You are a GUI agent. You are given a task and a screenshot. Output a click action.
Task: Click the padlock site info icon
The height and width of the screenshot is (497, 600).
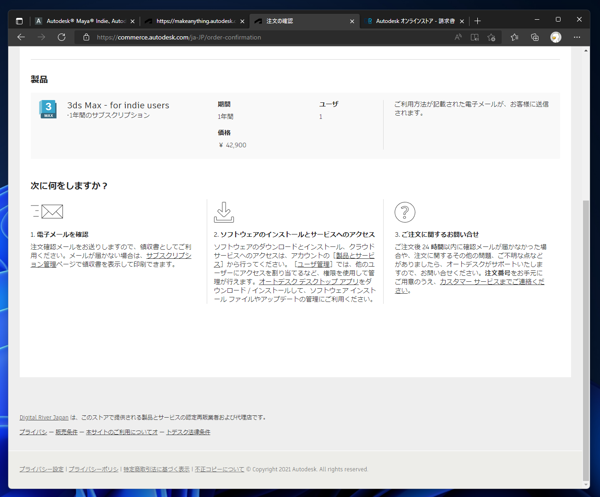click(x=86, y=37)
